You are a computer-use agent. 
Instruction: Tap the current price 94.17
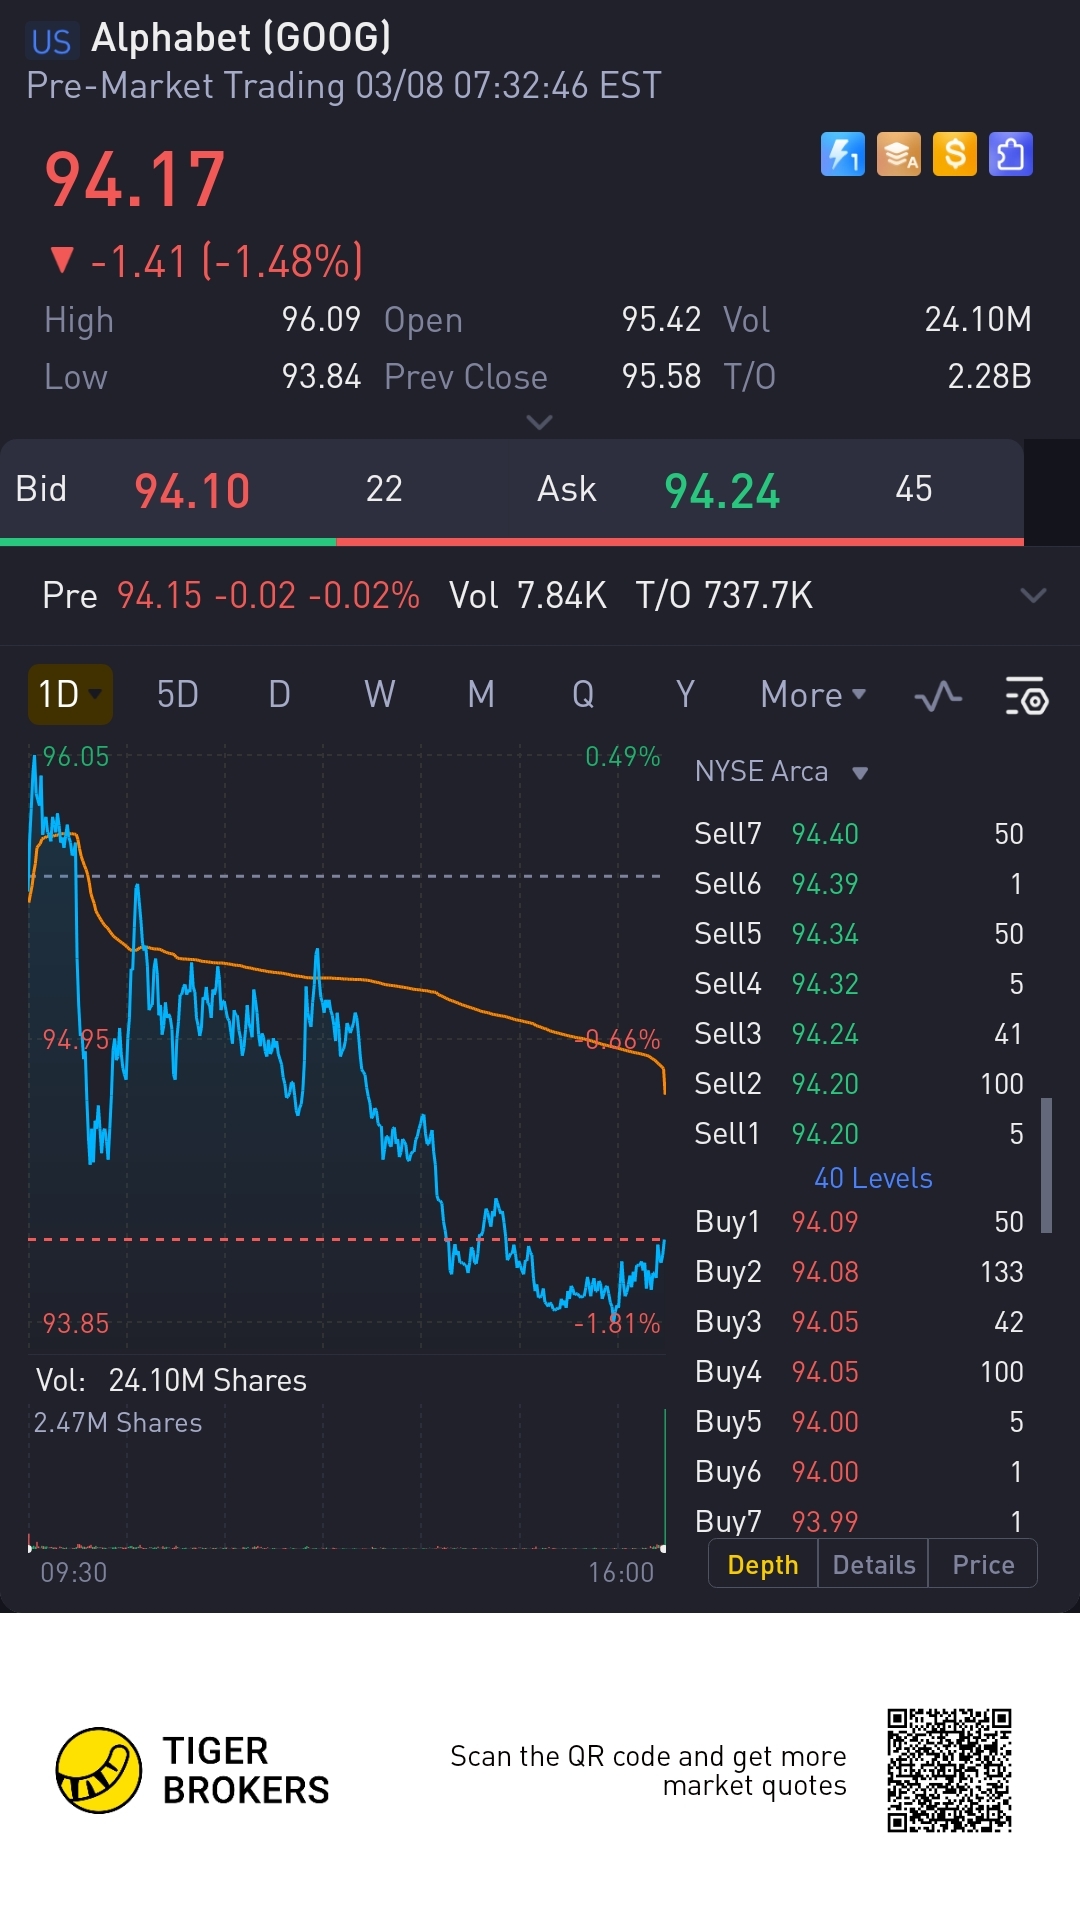[x=135, y=180]
